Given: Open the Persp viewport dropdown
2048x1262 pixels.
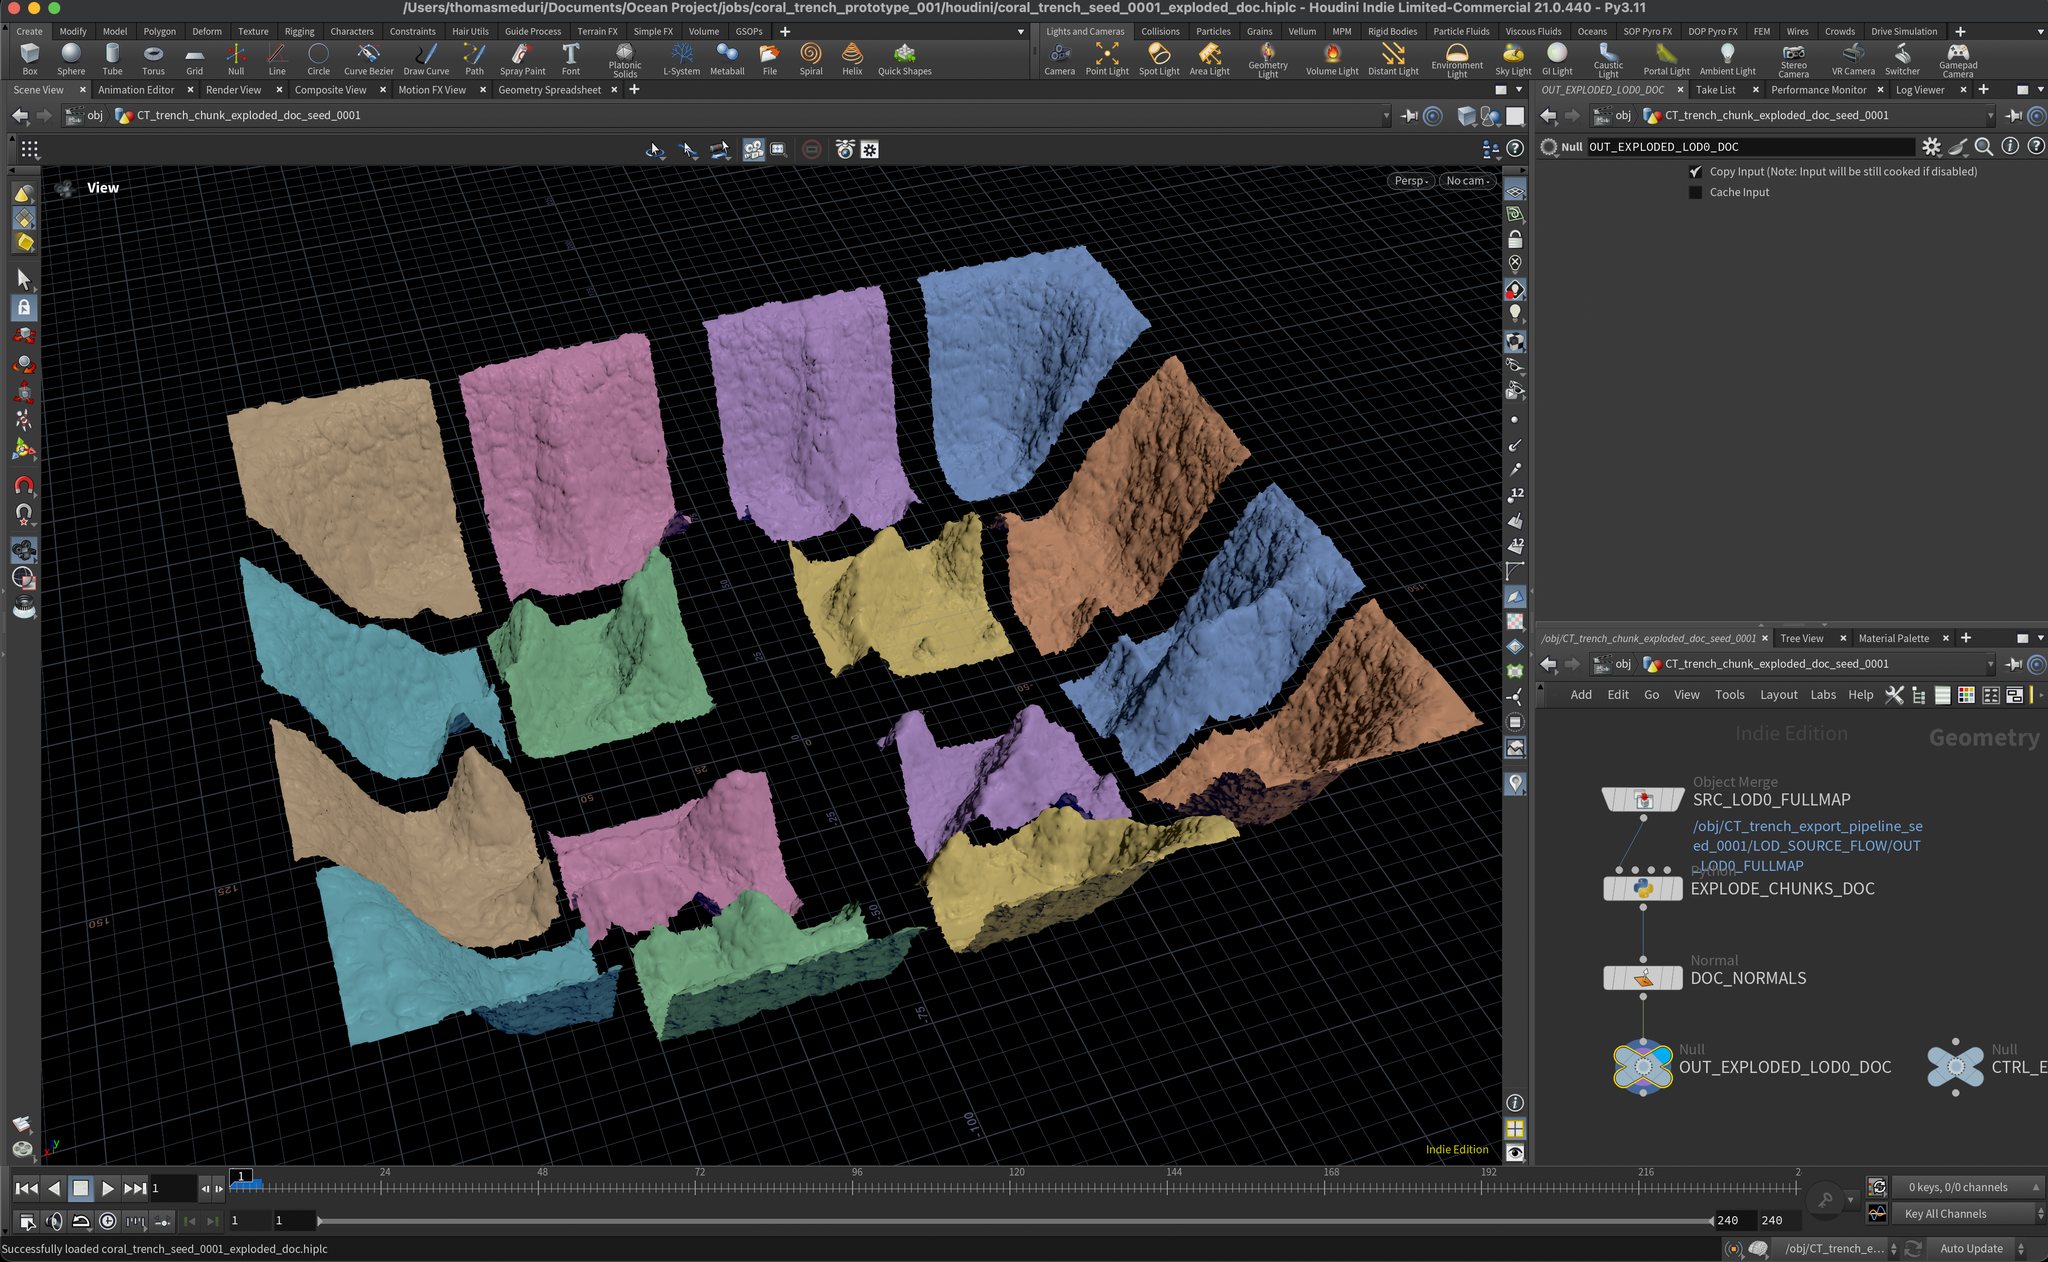Looking at the screenshot, I should click(1411, 181).
